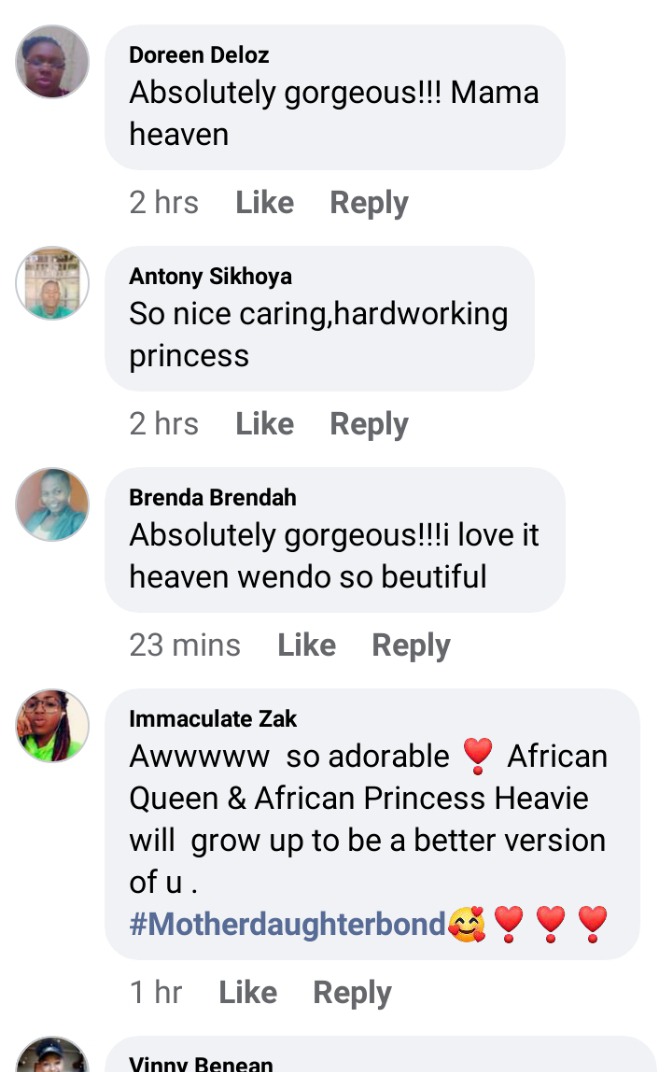Open Vinny Benean's profile picture
Screen dimensions: 672x1072
point(53,1055)
